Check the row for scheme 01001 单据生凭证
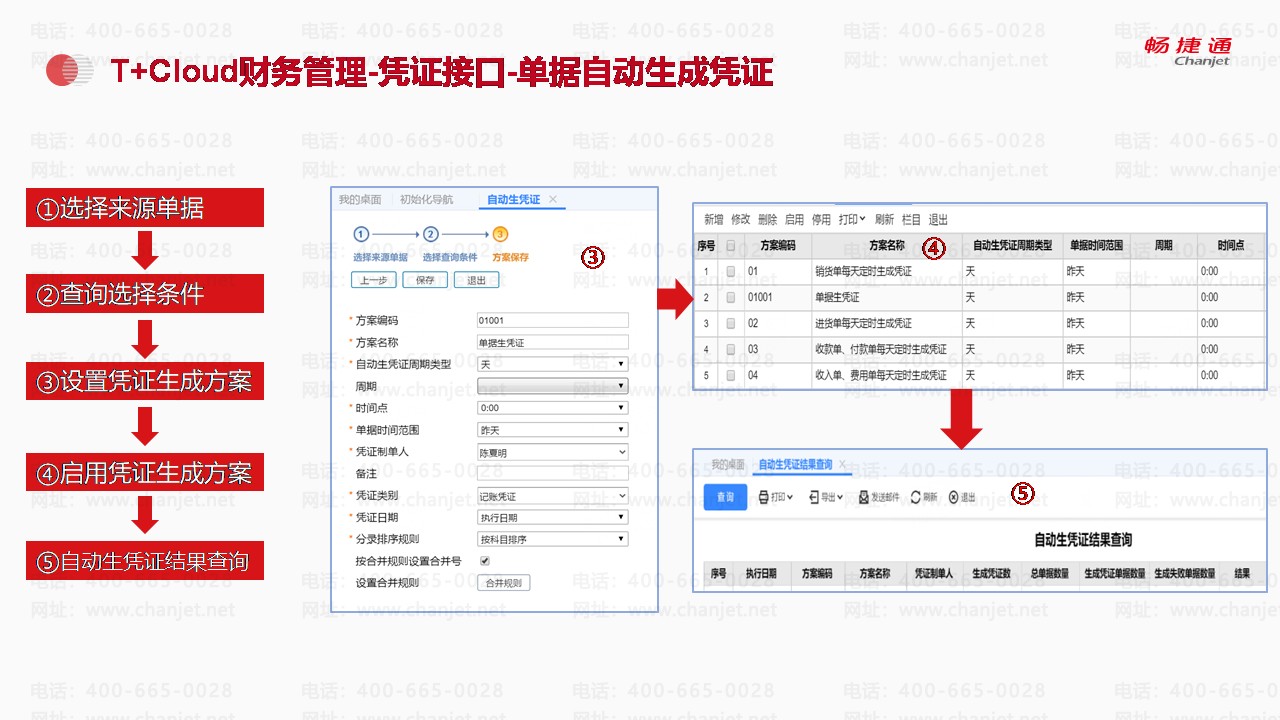 (x=731, y=297)
